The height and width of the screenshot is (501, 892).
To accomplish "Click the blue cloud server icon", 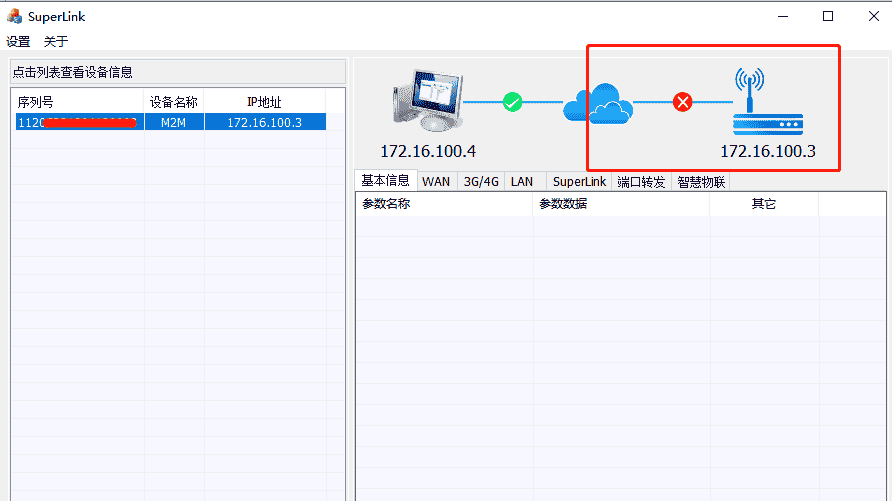I will (x=597, y=102).
